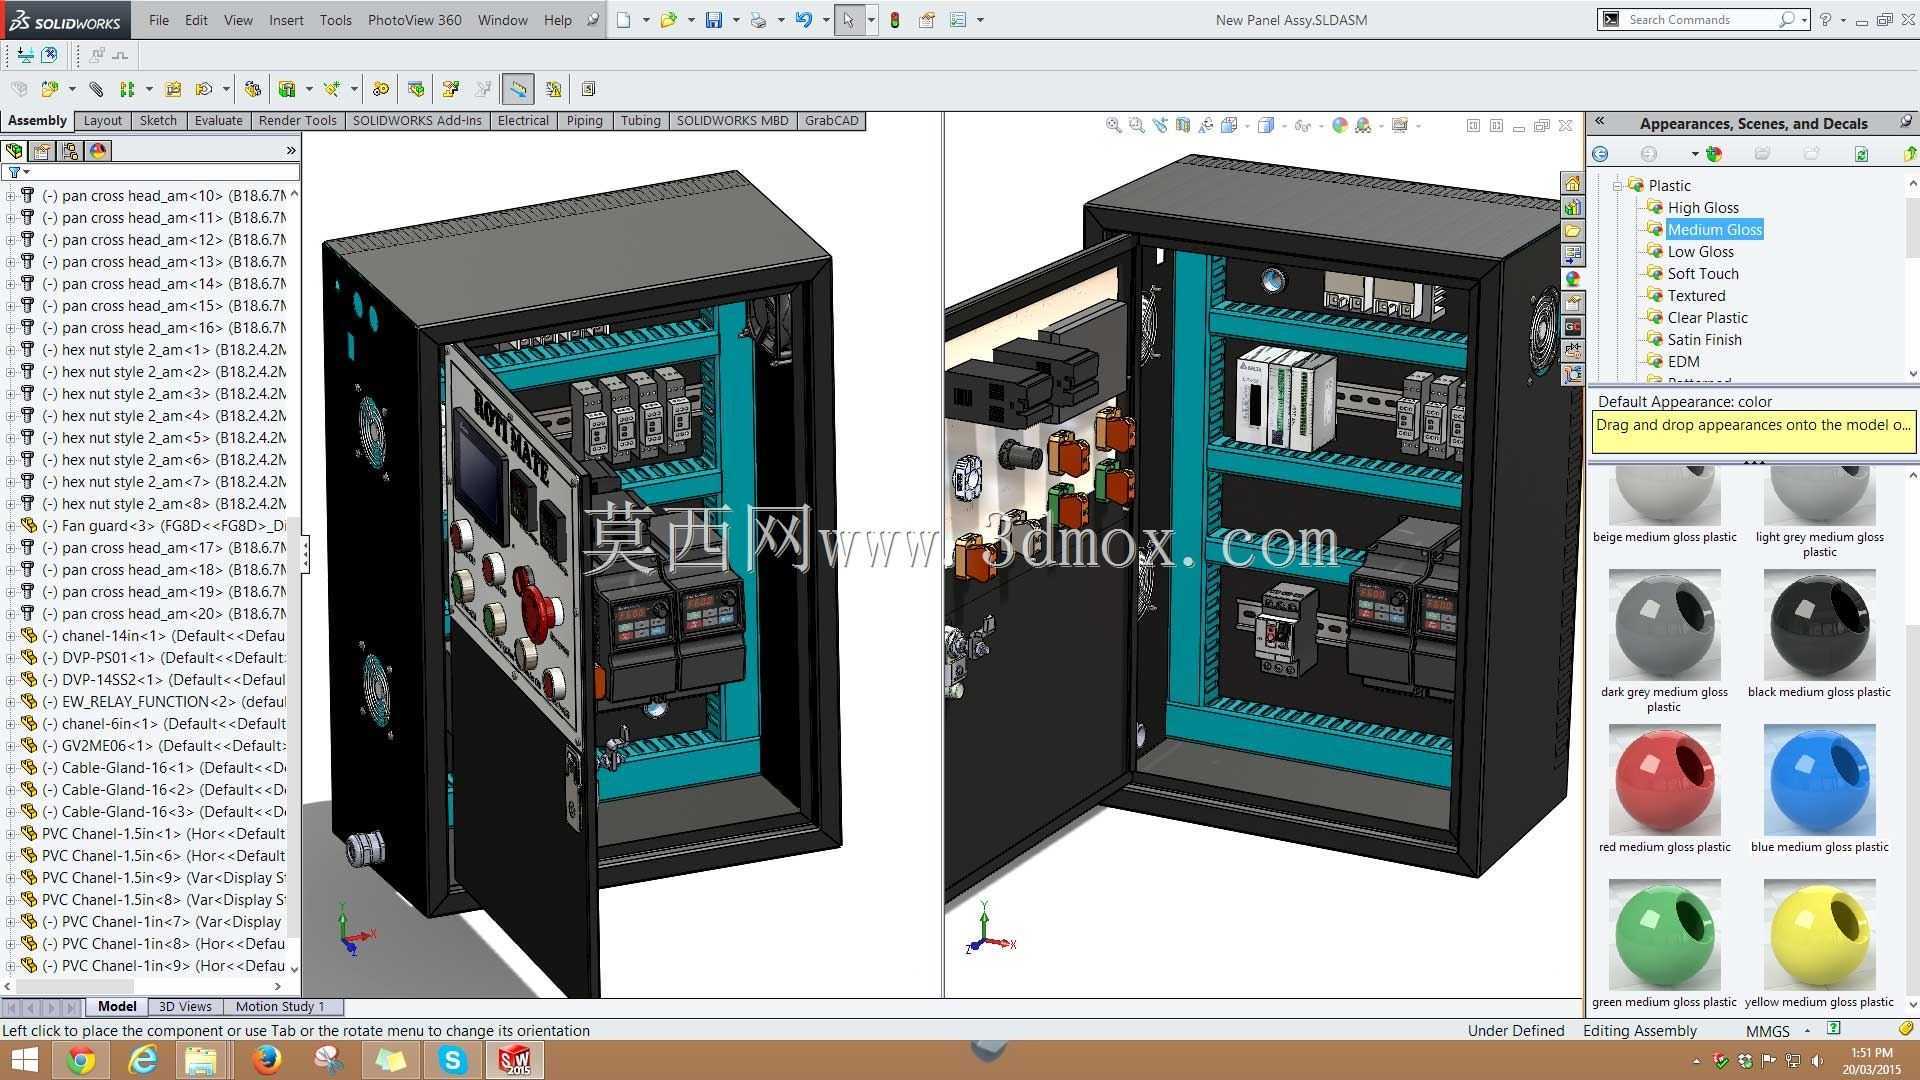The height and width of the screenshot is (1080, 1920).
Task: Click the Edit Appearance color ball icon
Action: [x=1340, y=125]
